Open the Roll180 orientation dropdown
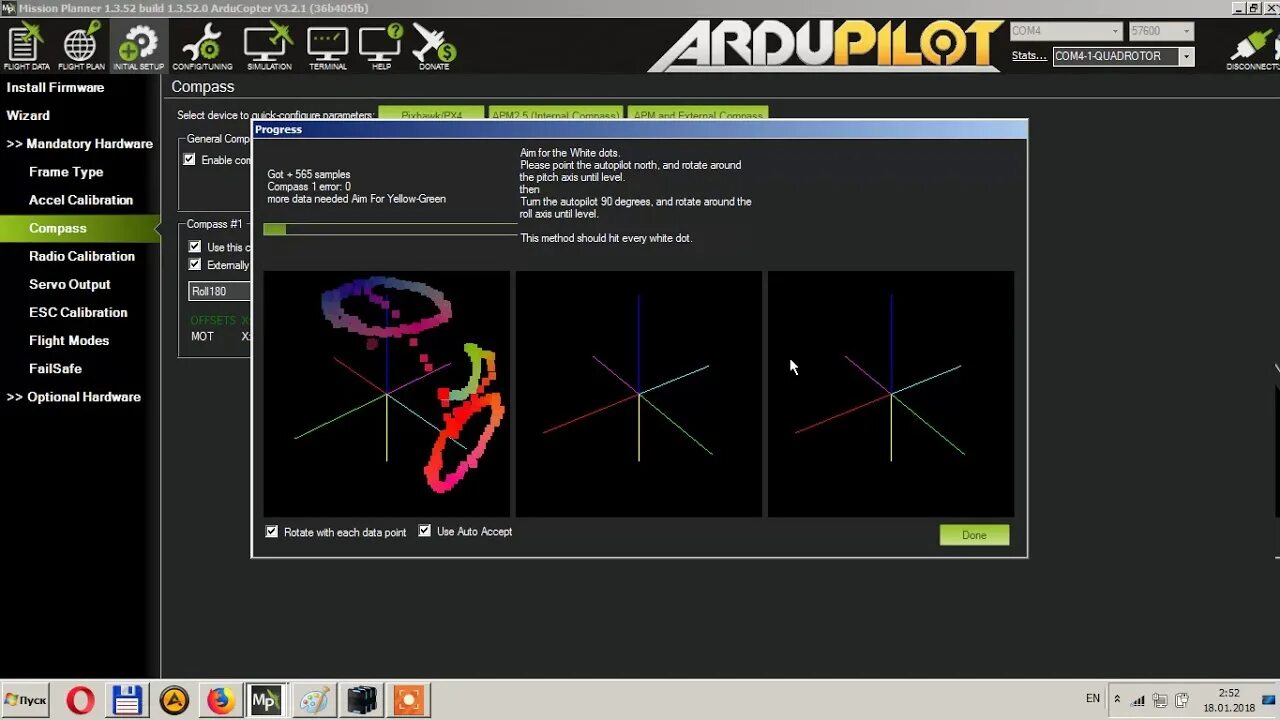Image resolution: width=1280 pixels, height=720 pixels. [220, 291]
